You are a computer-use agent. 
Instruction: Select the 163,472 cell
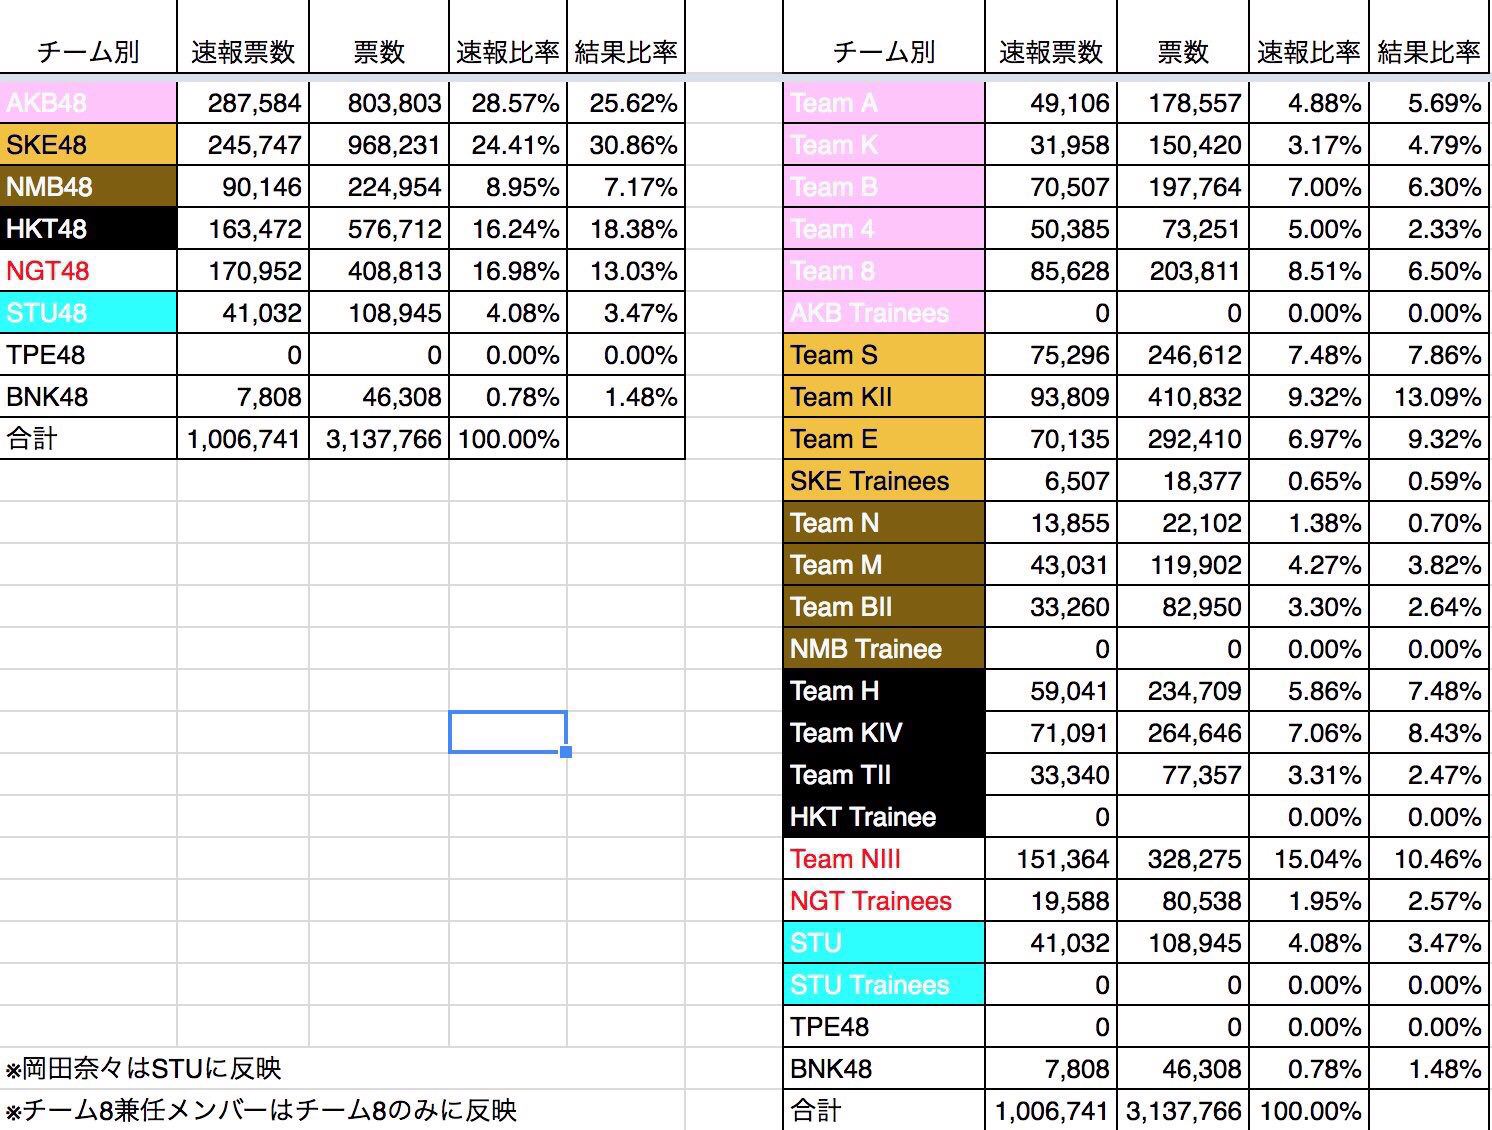(243, 229)
